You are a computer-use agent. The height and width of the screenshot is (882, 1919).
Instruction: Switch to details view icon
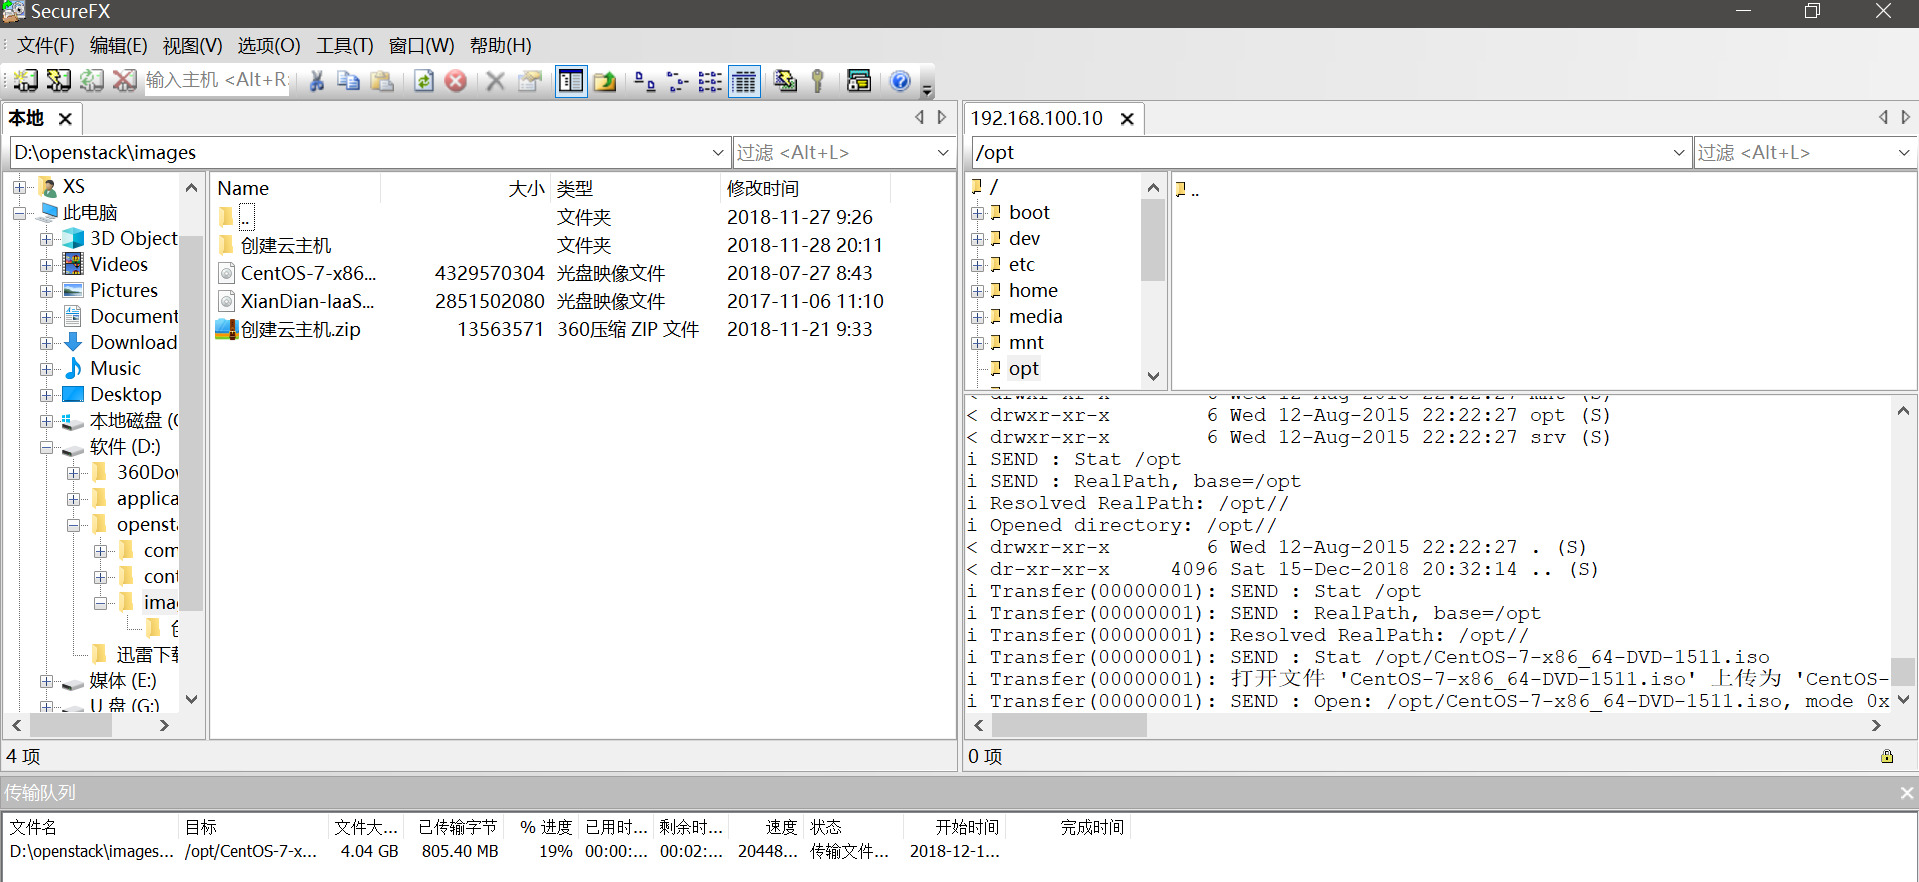744,81
